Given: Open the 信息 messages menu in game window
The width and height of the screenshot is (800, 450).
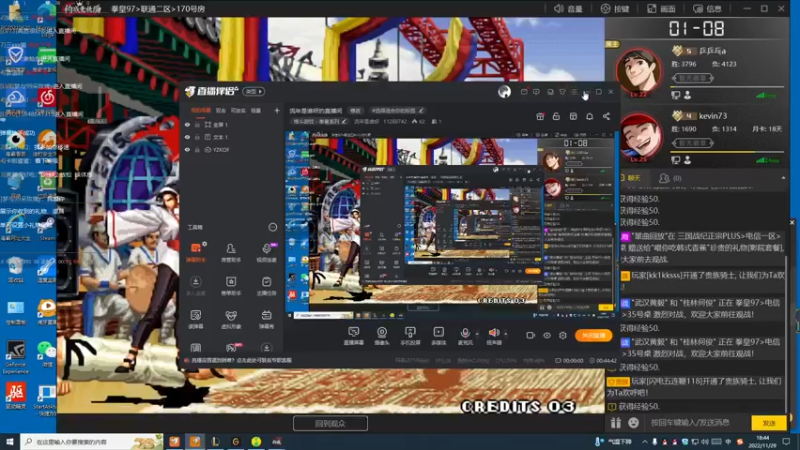Looking at the screenshot, I should click(x=707, y=9).
